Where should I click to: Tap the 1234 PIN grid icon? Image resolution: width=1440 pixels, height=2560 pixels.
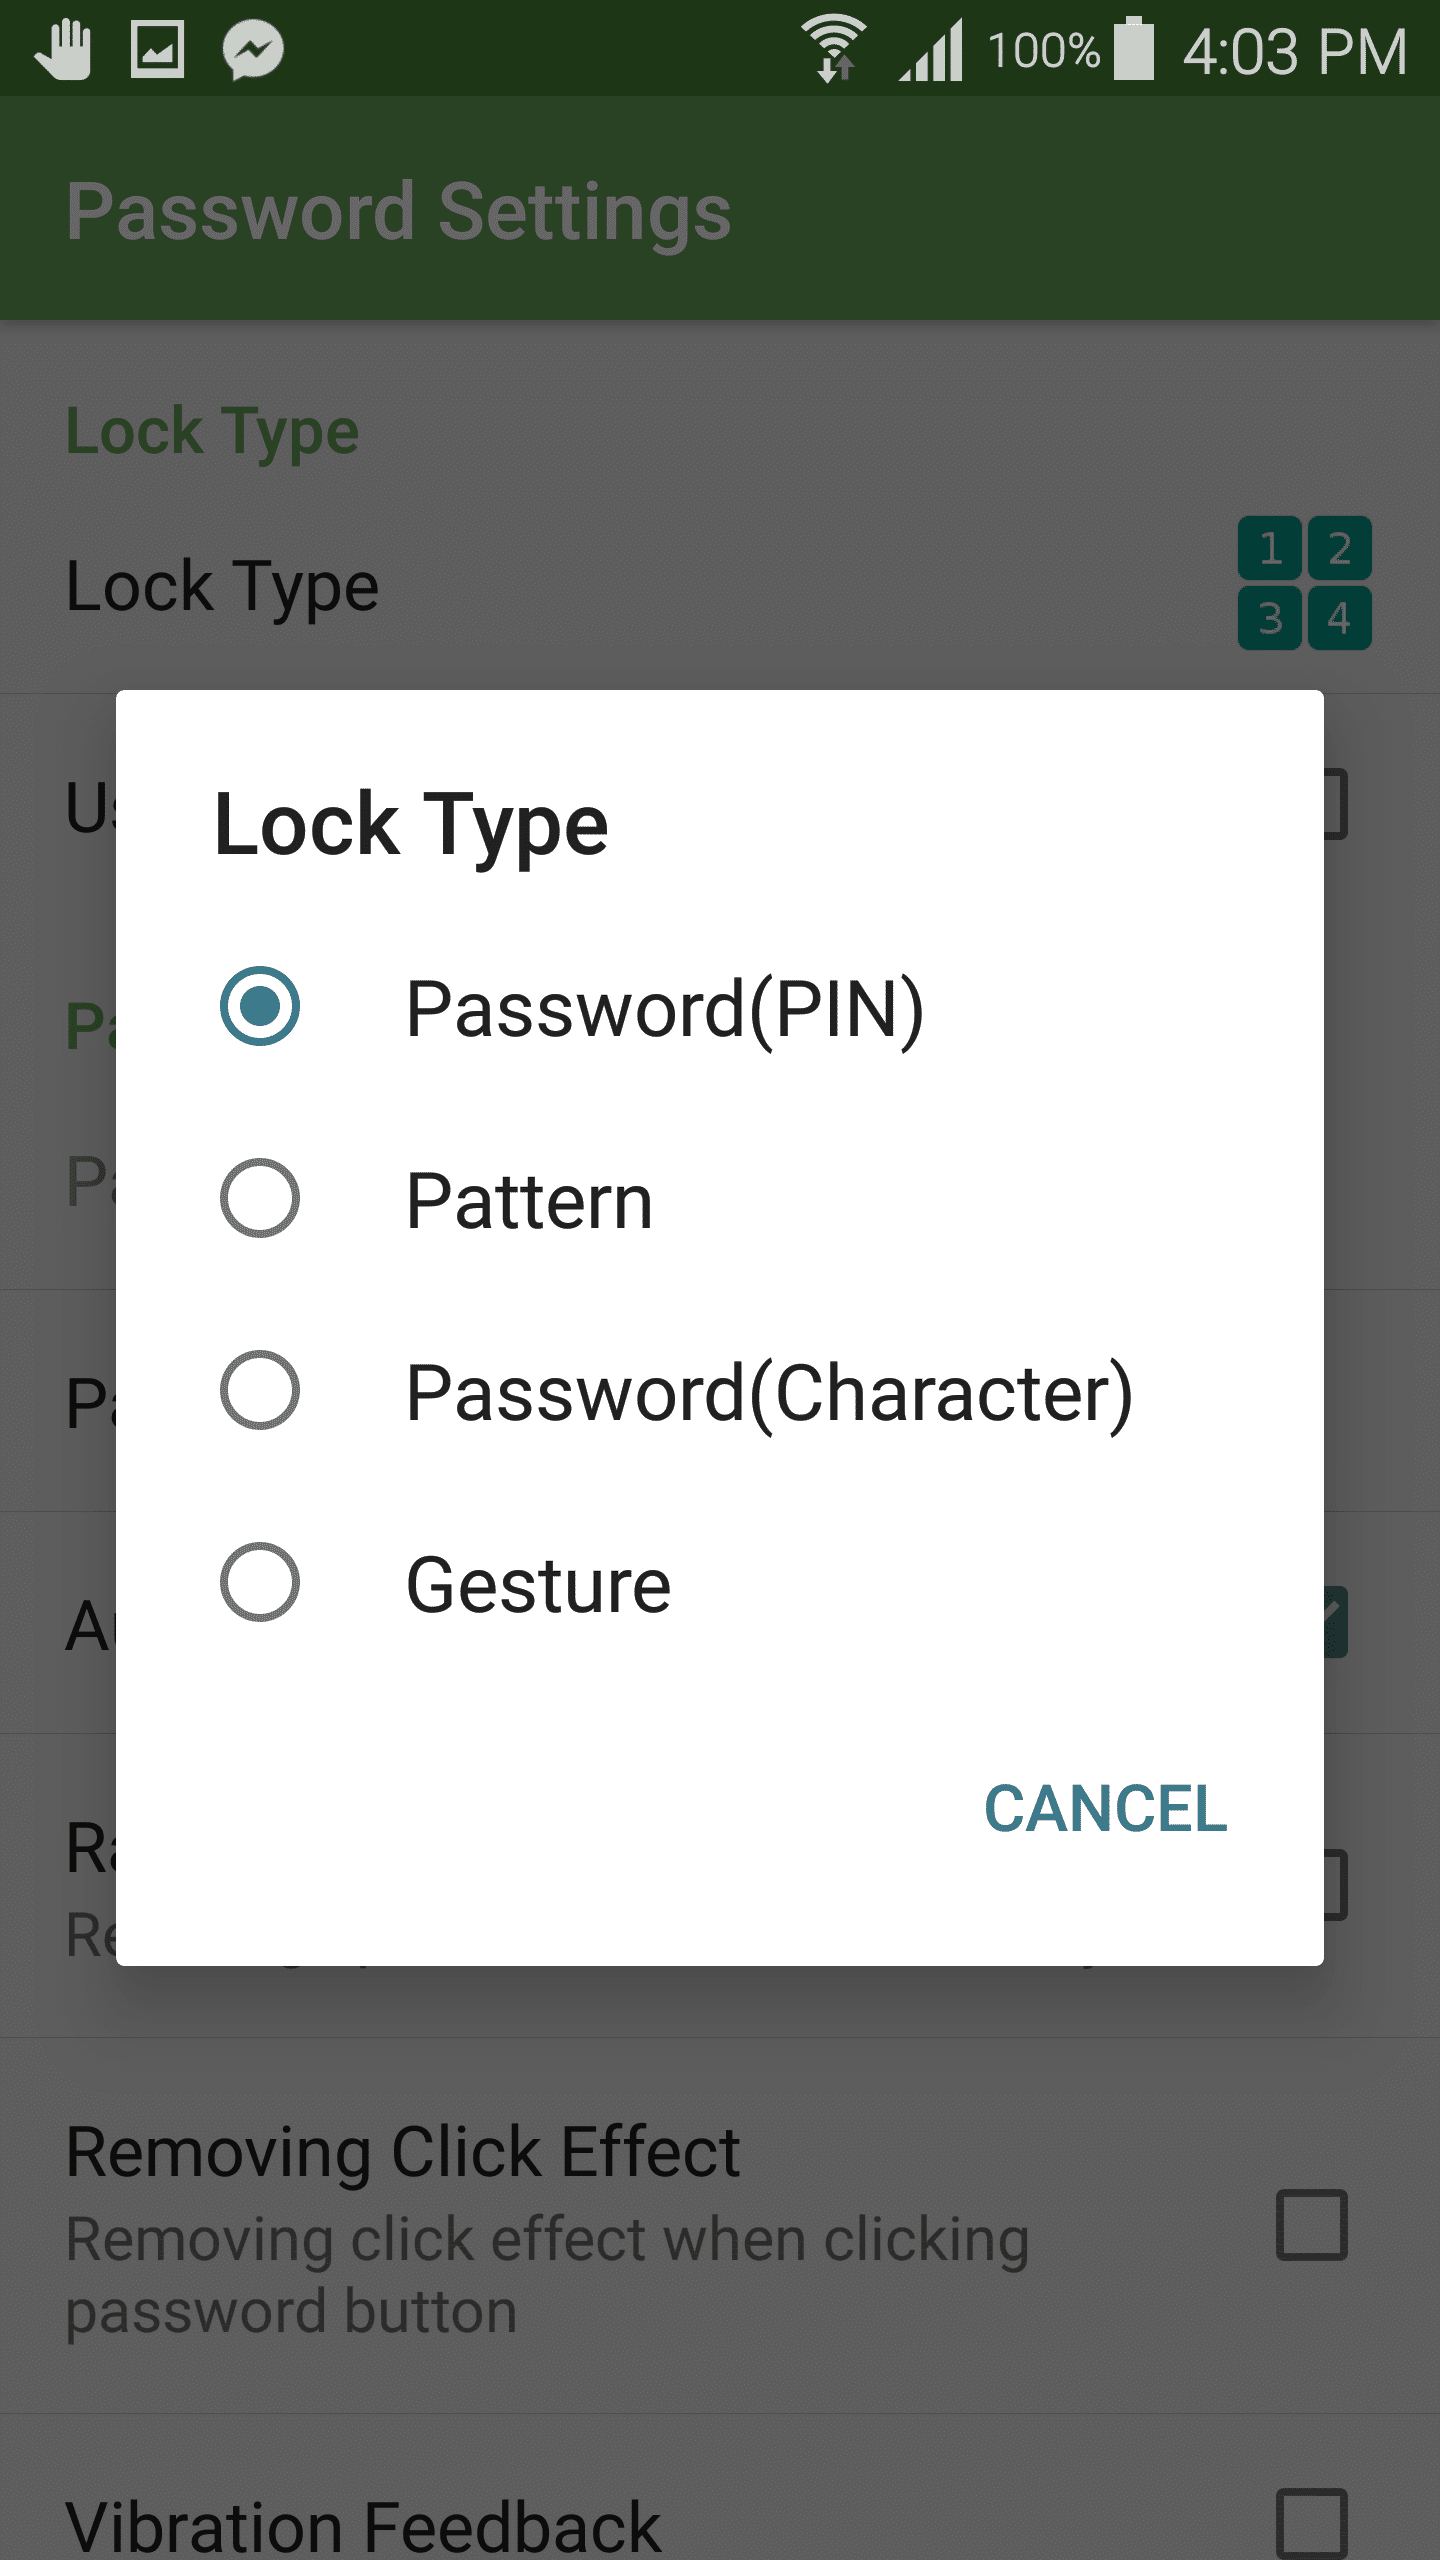1304,583
